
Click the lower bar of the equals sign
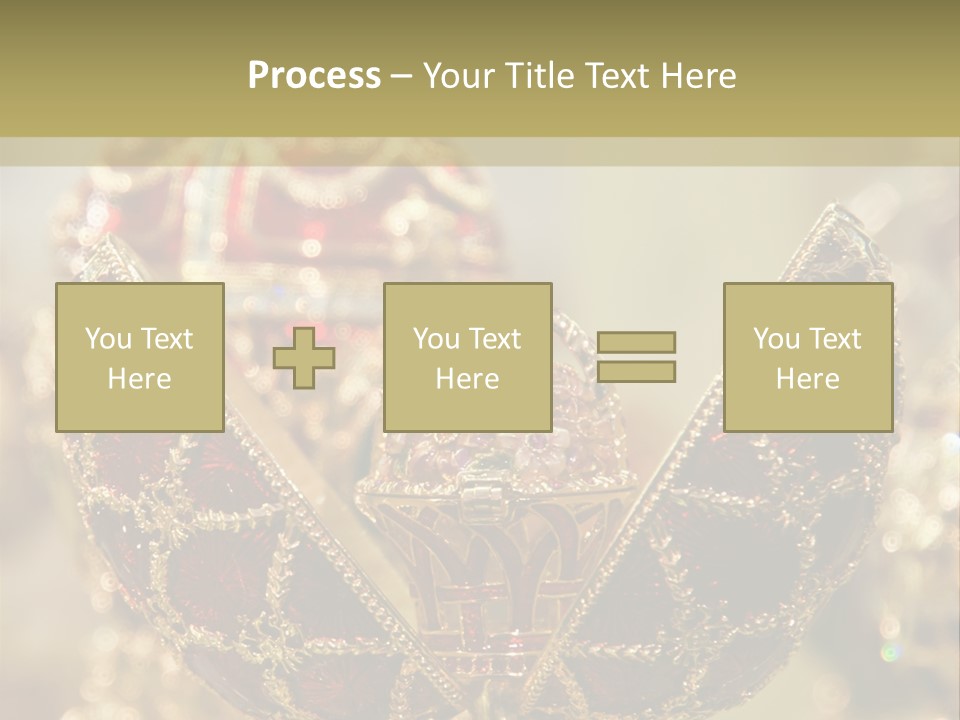[636, 372]
